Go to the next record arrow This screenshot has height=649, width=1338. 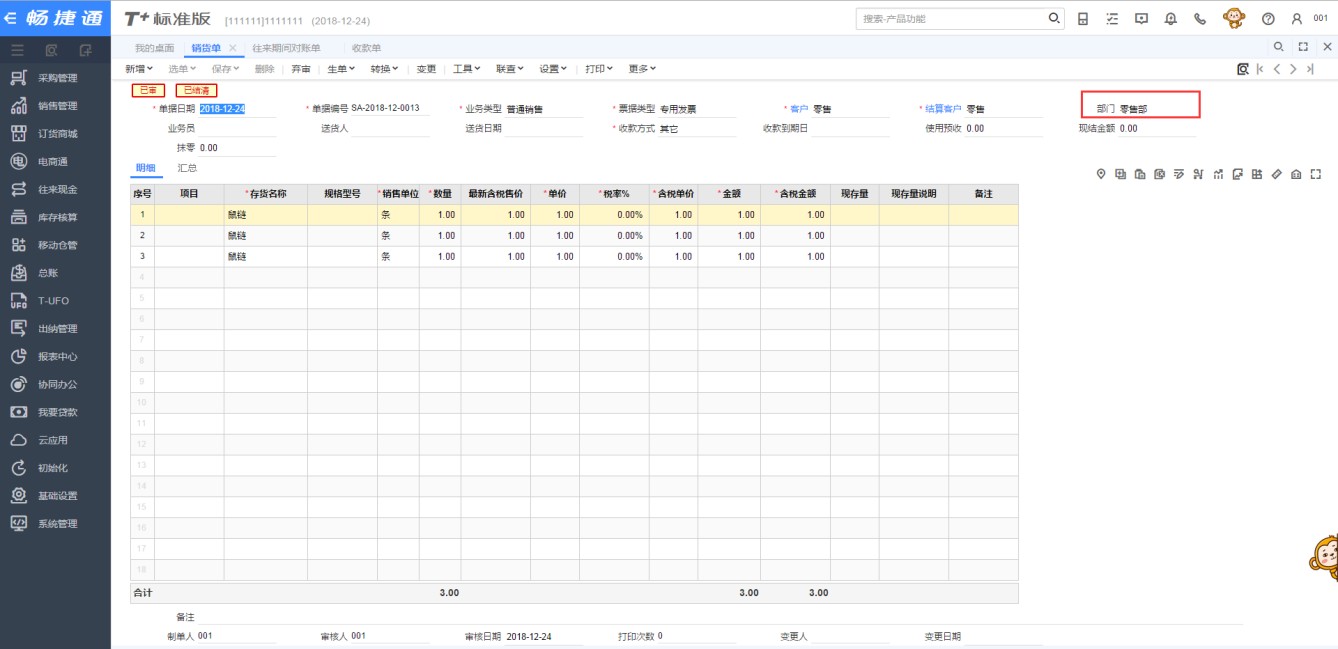[x=1293, y=69]
